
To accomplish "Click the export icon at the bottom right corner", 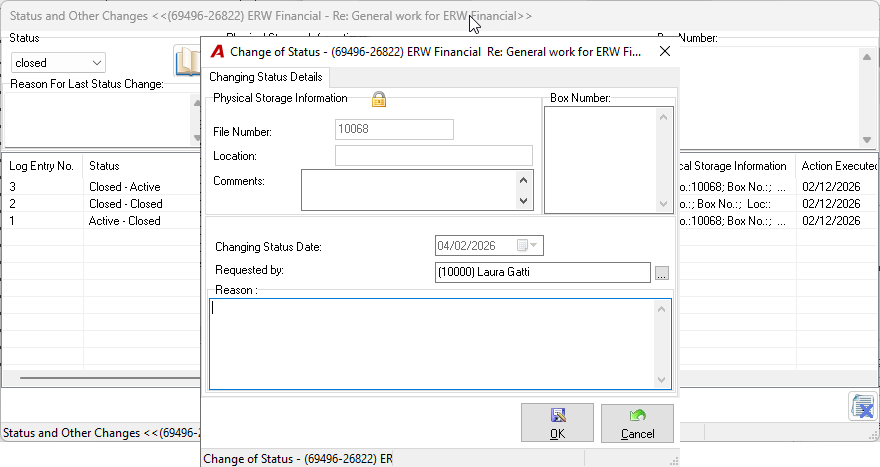I will tap(863, 406).
